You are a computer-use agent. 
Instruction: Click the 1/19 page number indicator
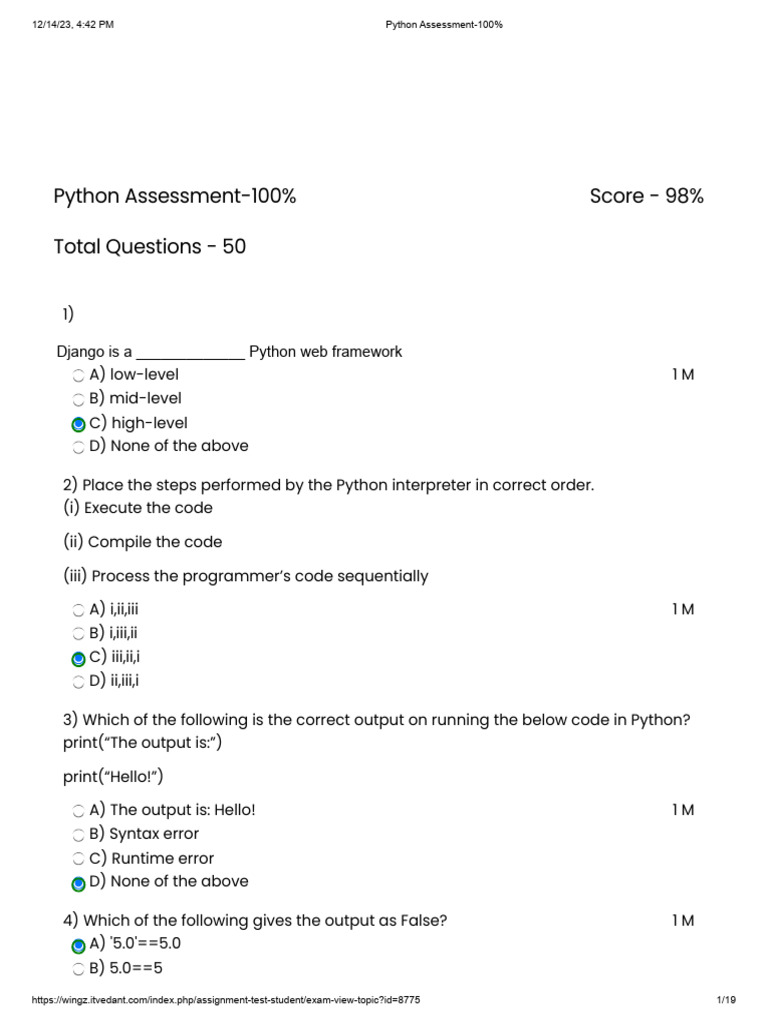tap(726, 1001)
